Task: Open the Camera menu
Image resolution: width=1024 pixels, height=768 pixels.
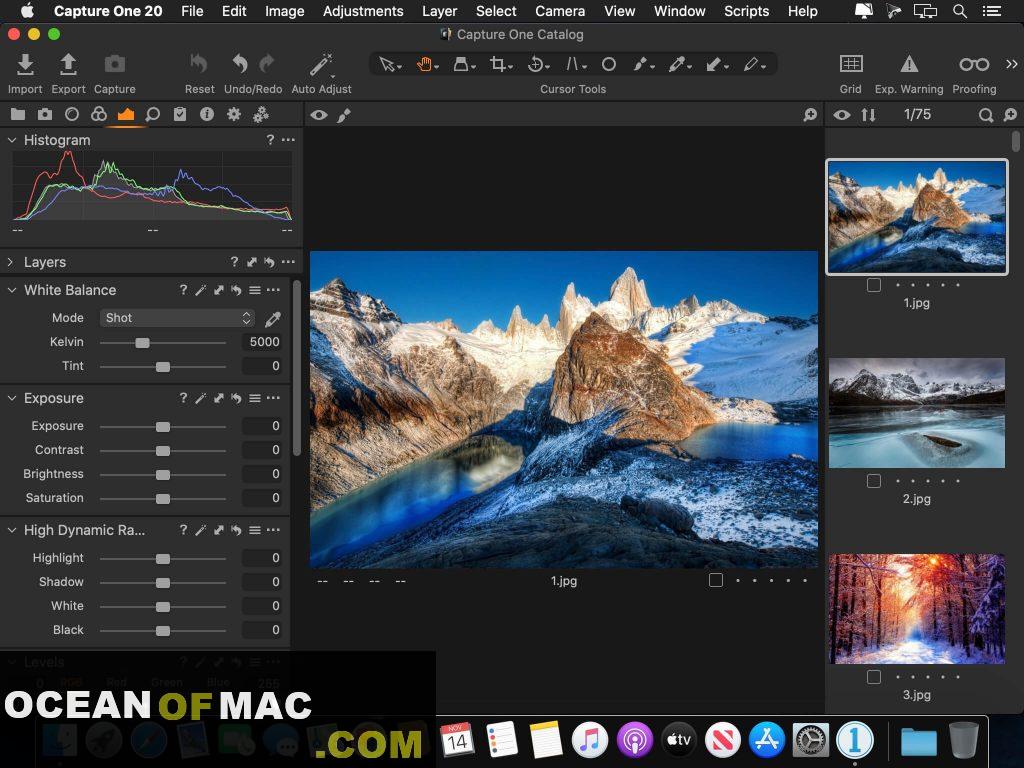Action: tap(560, 11)
